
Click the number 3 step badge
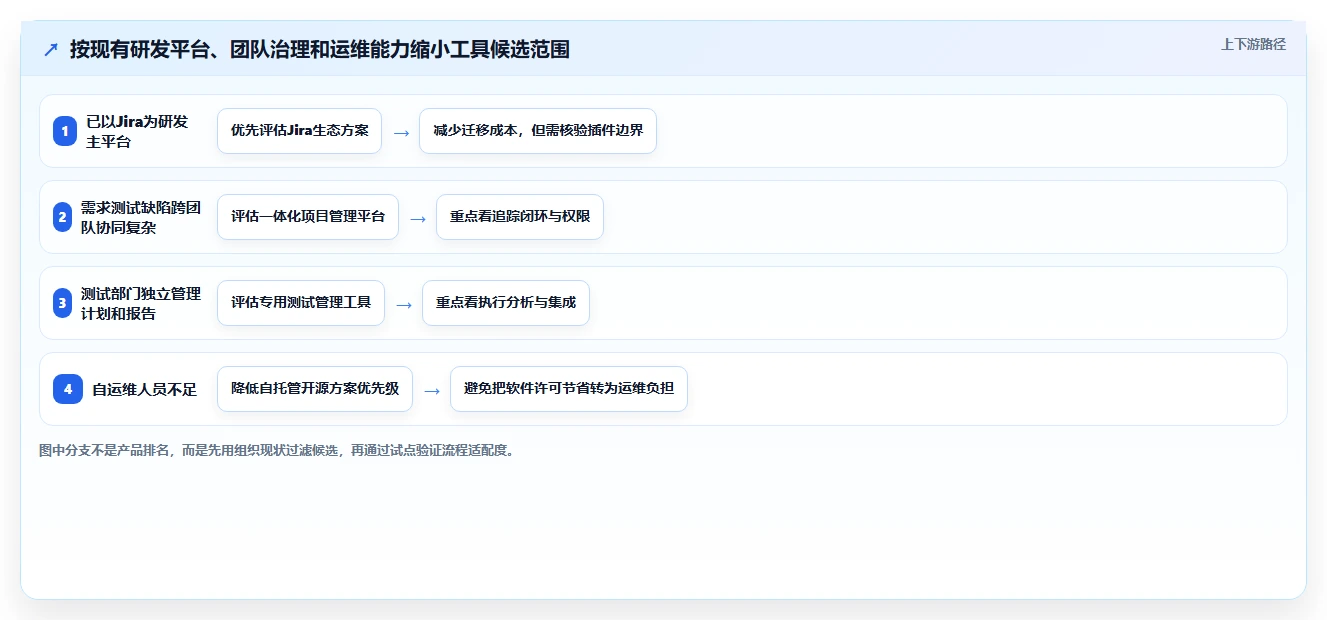pos(62,303)
